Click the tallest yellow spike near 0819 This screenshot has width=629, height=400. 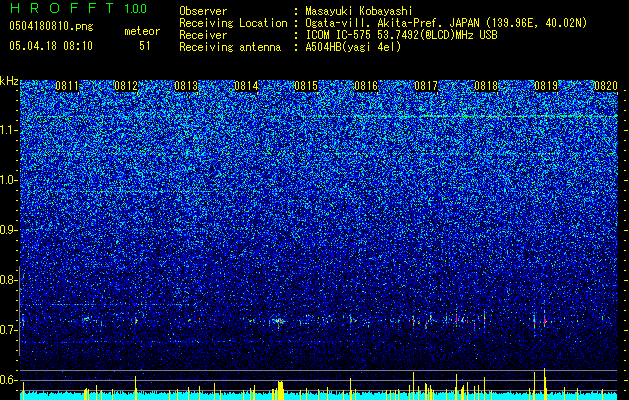[x=545, y=383]
